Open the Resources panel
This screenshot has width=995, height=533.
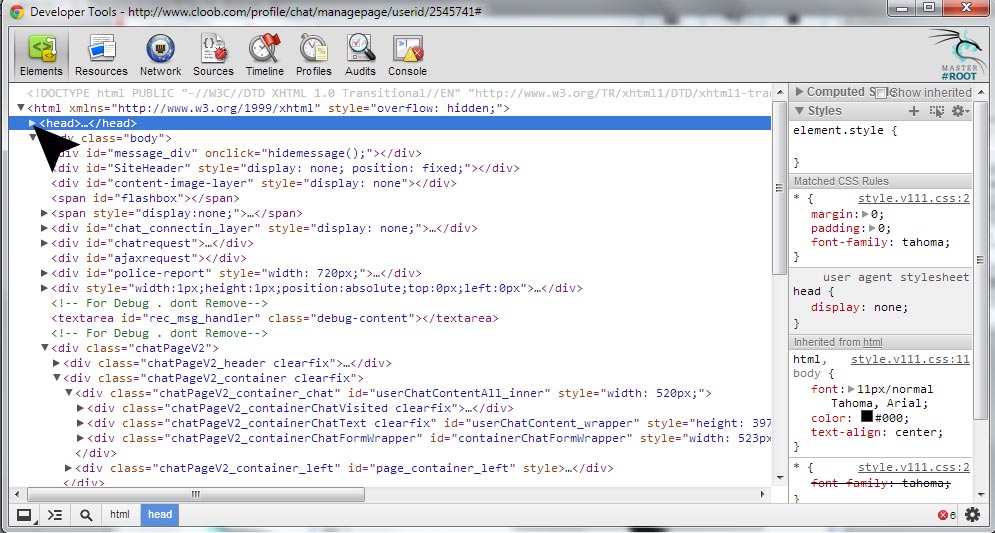(x=101, y=55)
